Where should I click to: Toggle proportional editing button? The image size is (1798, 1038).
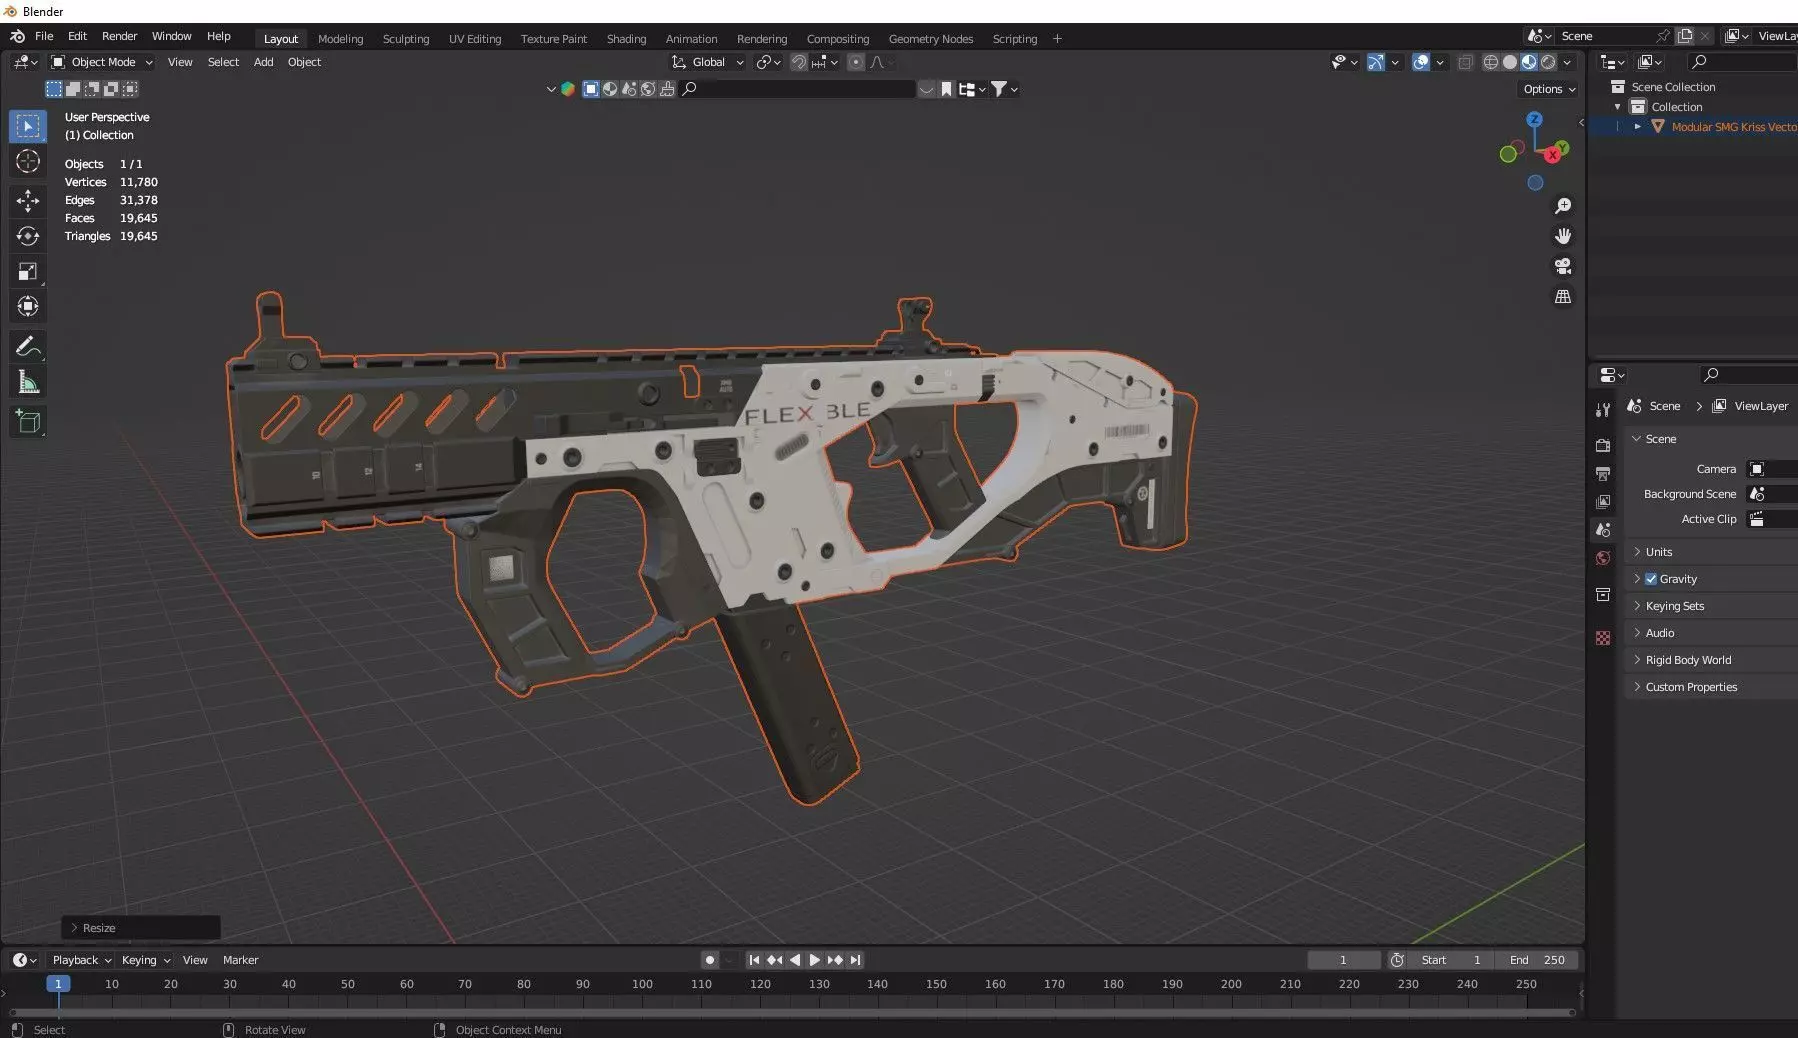point(856,62)
